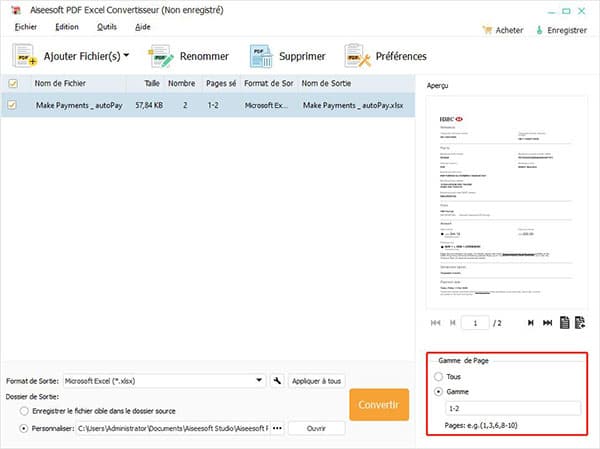
Task: Click the Ajouter Fichier(s) PDF icon
Action: point(24,56)
